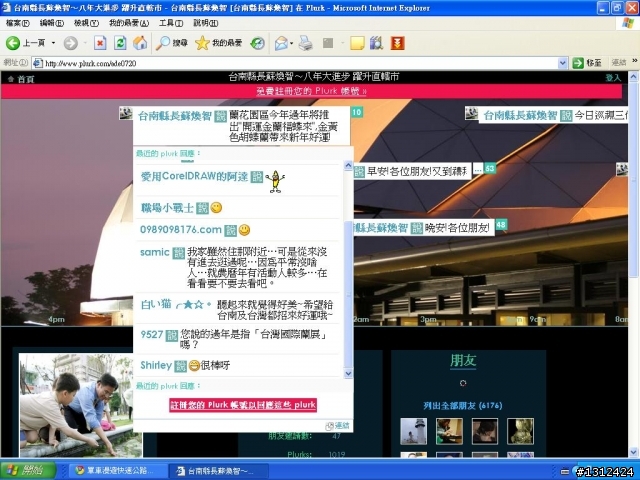Click the profile photo of people by the pond
The width and height of the screenshot is (640, 480).
coord(81,405)
